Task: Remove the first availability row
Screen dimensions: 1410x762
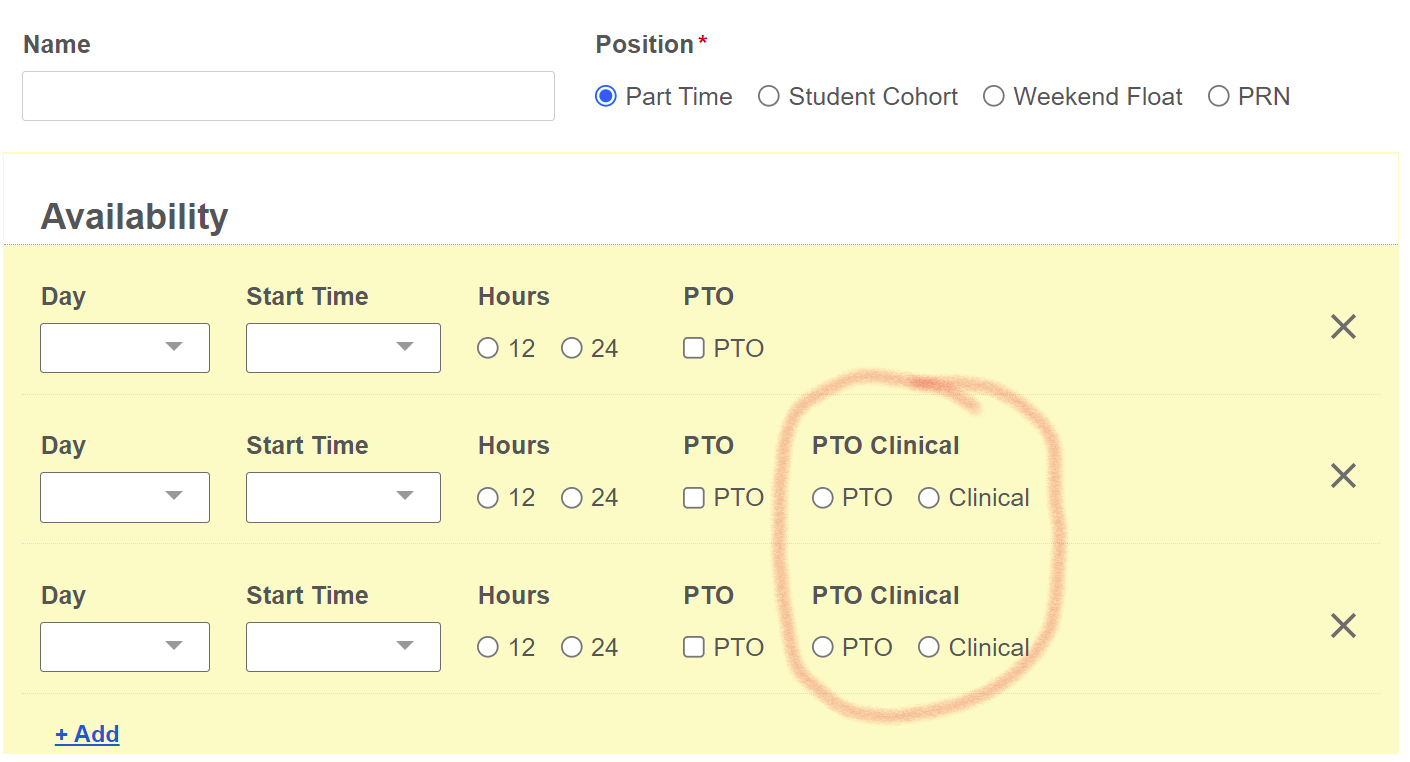Action: point(1343,327)
